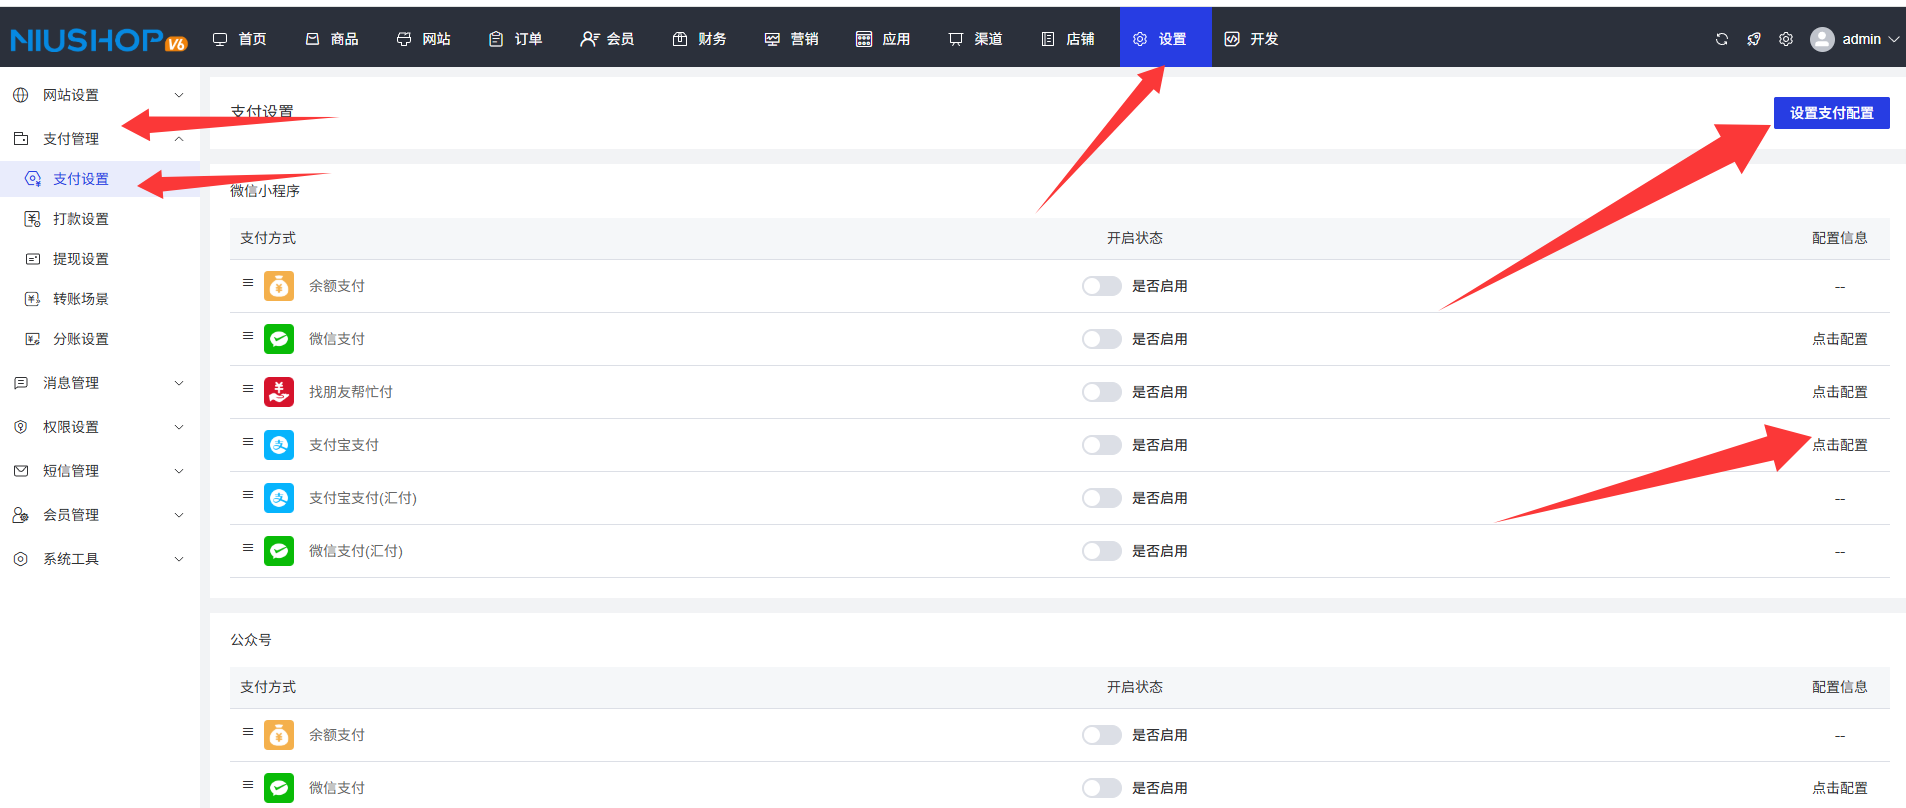Open the admin dropdown arrow
Screen dimensions: 1906x808
(x=1893, y=39)
